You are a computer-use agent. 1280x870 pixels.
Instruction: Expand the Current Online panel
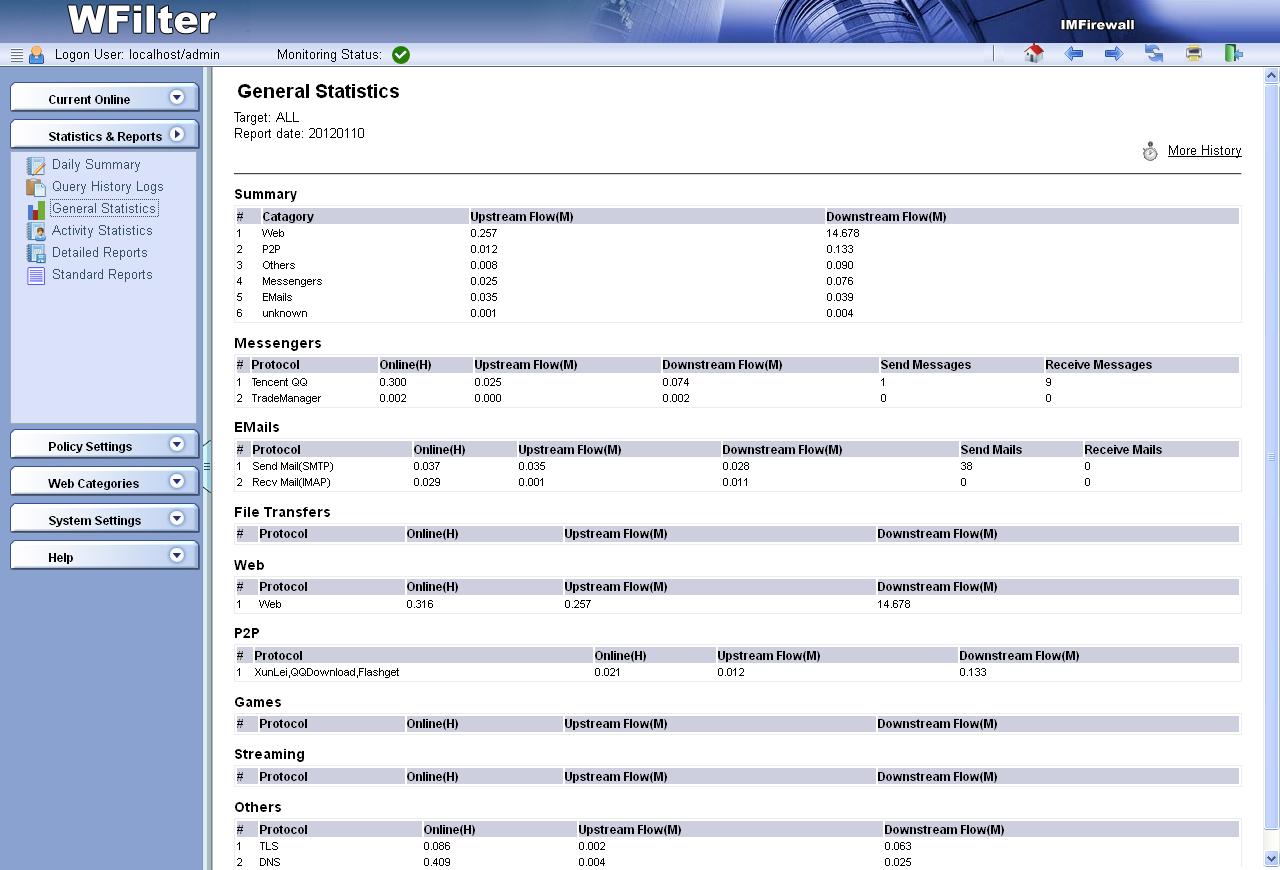coord(104,98)
